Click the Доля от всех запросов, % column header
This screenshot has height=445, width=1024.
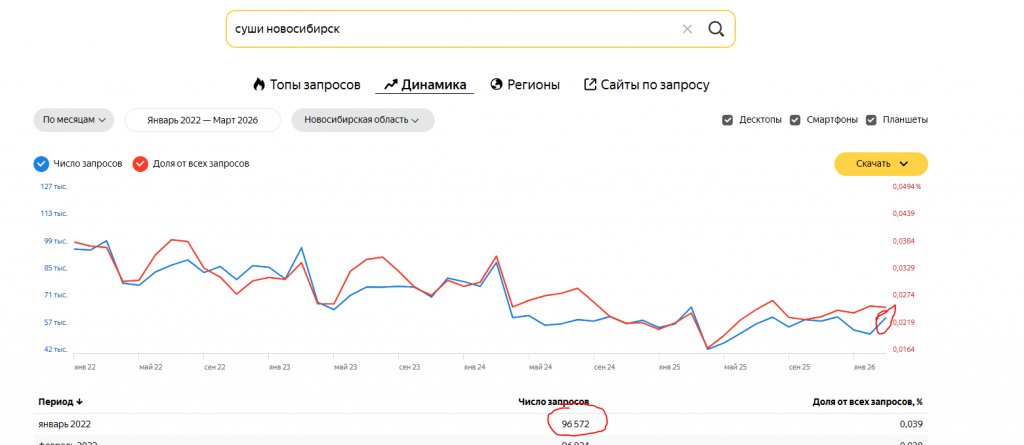coord(867,401)
